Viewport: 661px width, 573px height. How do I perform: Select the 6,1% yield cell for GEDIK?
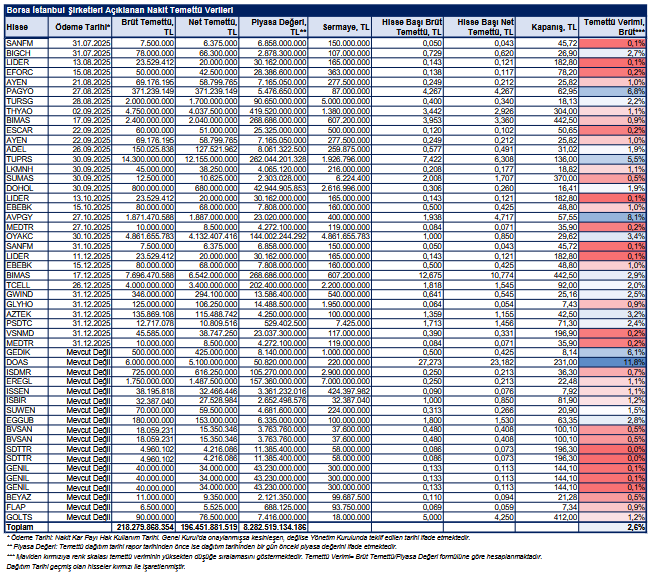click(613, 352)
